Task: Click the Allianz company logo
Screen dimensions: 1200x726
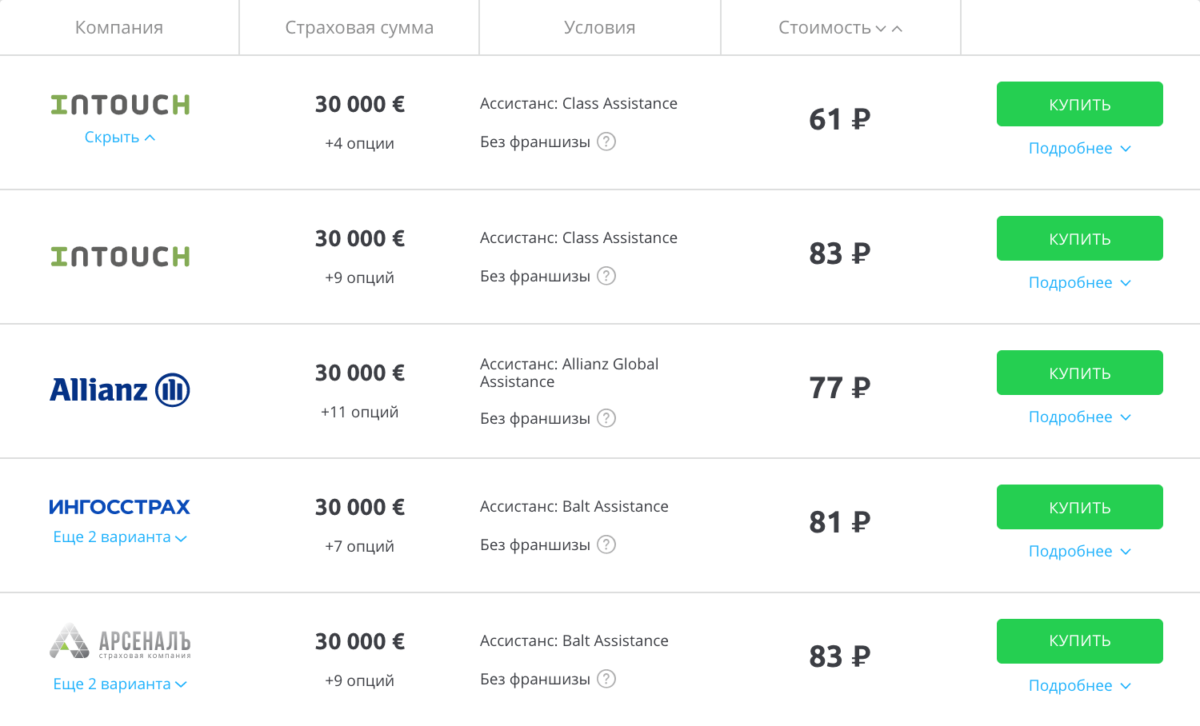Action: (120, 389)
